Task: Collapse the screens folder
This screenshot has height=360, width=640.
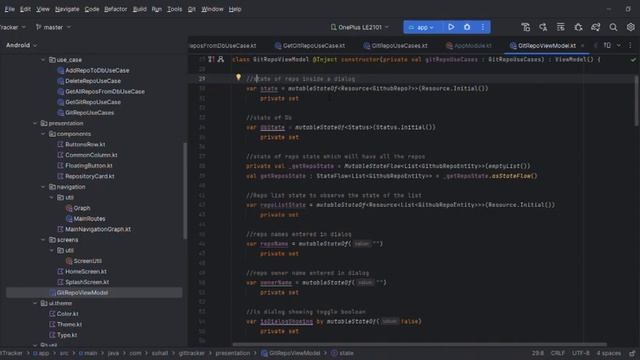Action: point(43,240)
